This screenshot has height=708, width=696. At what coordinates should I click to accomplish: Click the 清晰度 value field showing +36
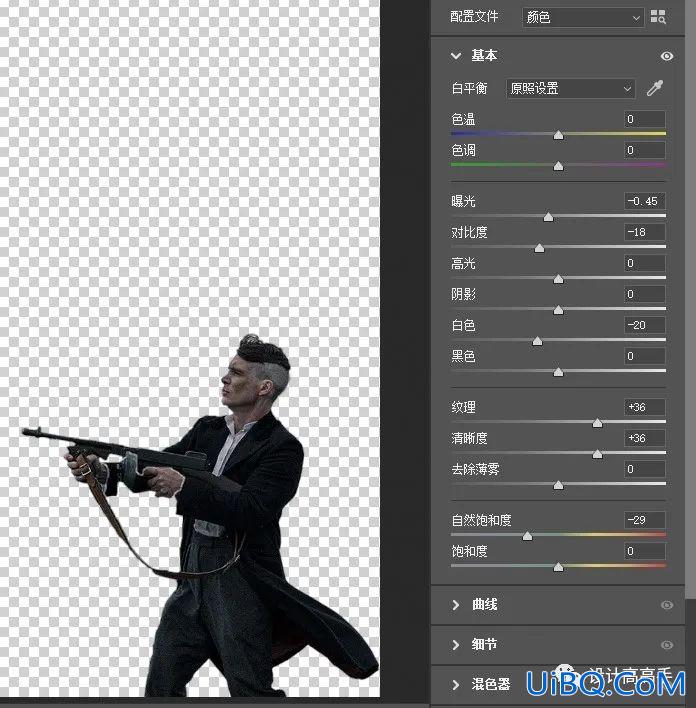point(645,438)
